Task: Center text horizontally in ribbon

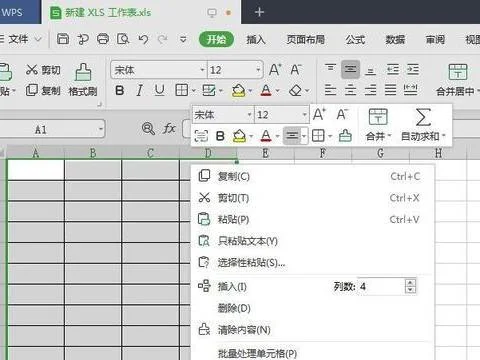Action: point(350,90)
